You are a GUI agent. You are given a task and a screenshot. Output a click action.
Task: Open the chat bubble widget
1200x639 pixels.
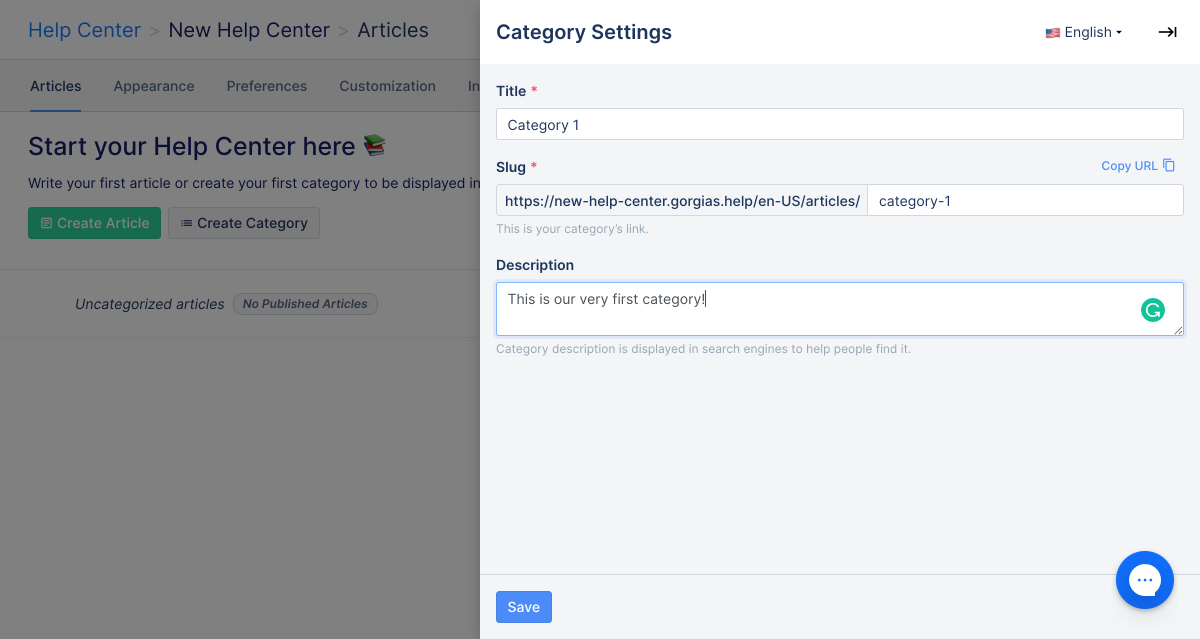click(1145, 580)
